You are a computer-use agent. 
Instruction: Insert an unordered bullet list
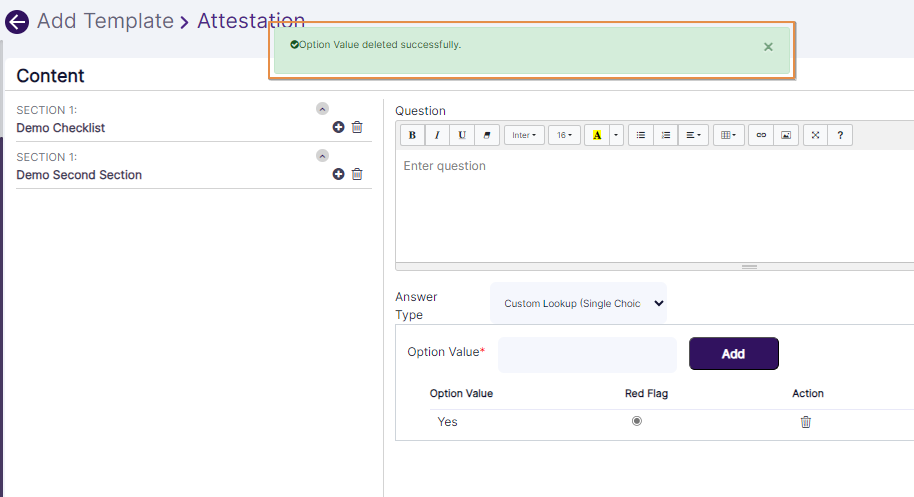click(x=641, y=135)
